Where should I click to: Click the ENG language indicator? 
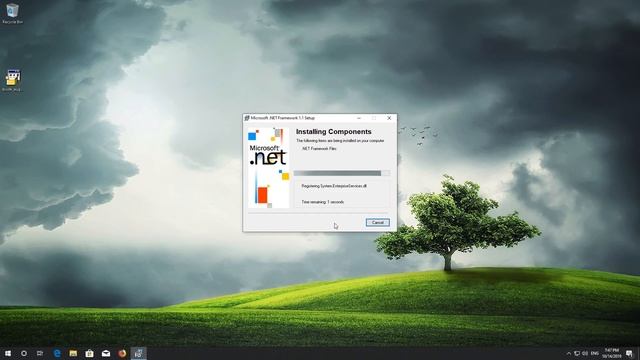point(595,353)
